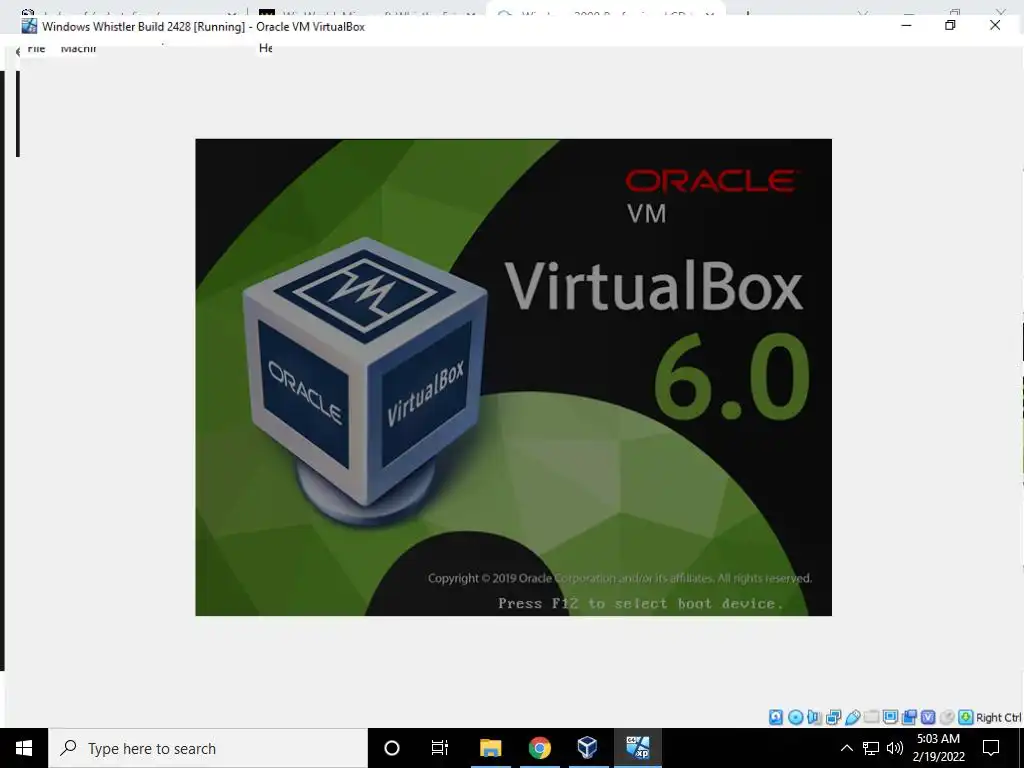Click the VirtualBox VM title bar icon
The width and height of the screenshot is (1024, 768).
point(29,26)
